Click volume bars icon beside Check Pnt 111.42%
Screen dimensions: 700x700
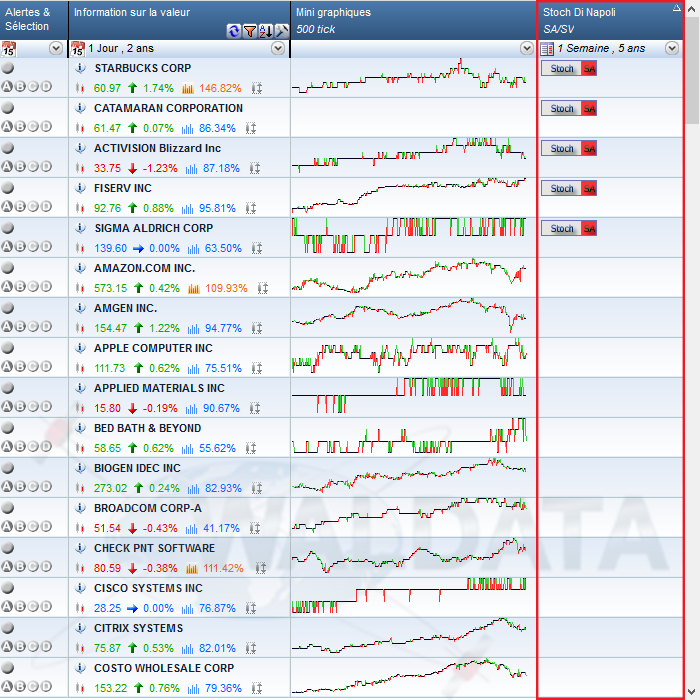click(x=192, y=568)
